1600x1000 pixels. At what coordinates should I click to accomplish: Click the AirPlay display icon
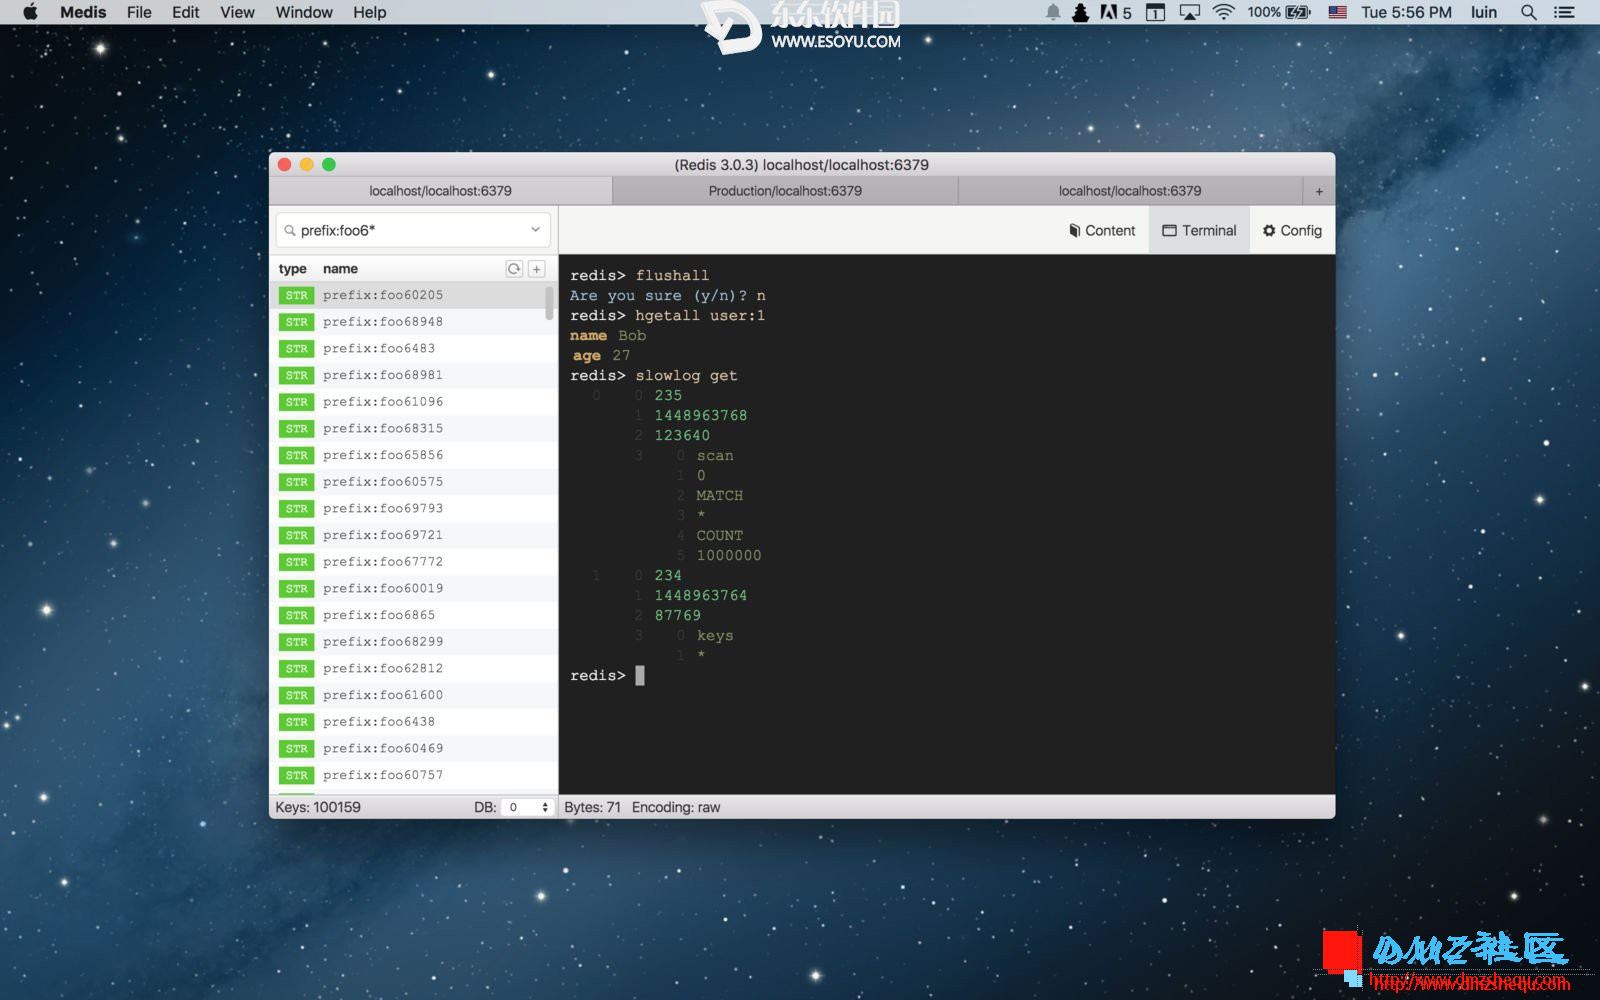pyautogui.click(x=1190, y=12)
